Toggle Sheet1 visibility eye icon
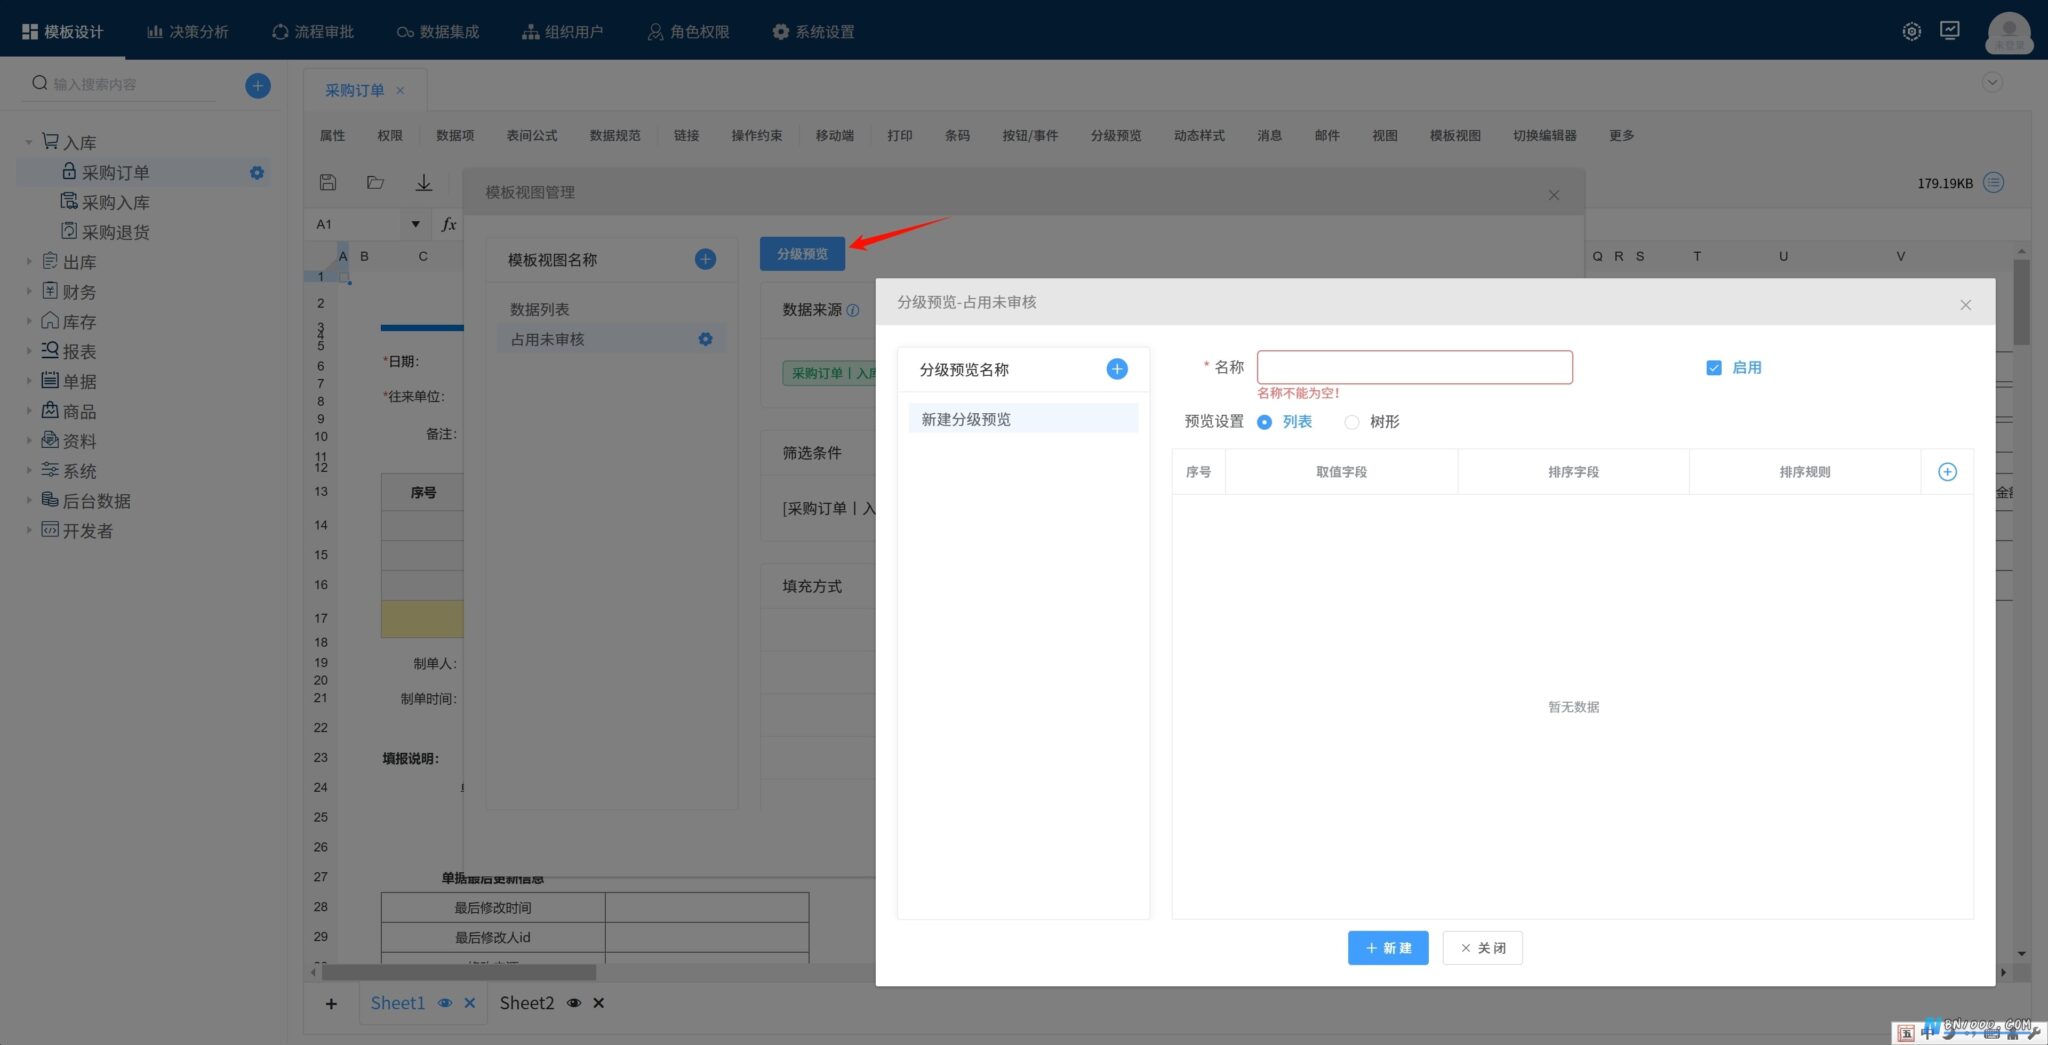 pos(445,1003)
